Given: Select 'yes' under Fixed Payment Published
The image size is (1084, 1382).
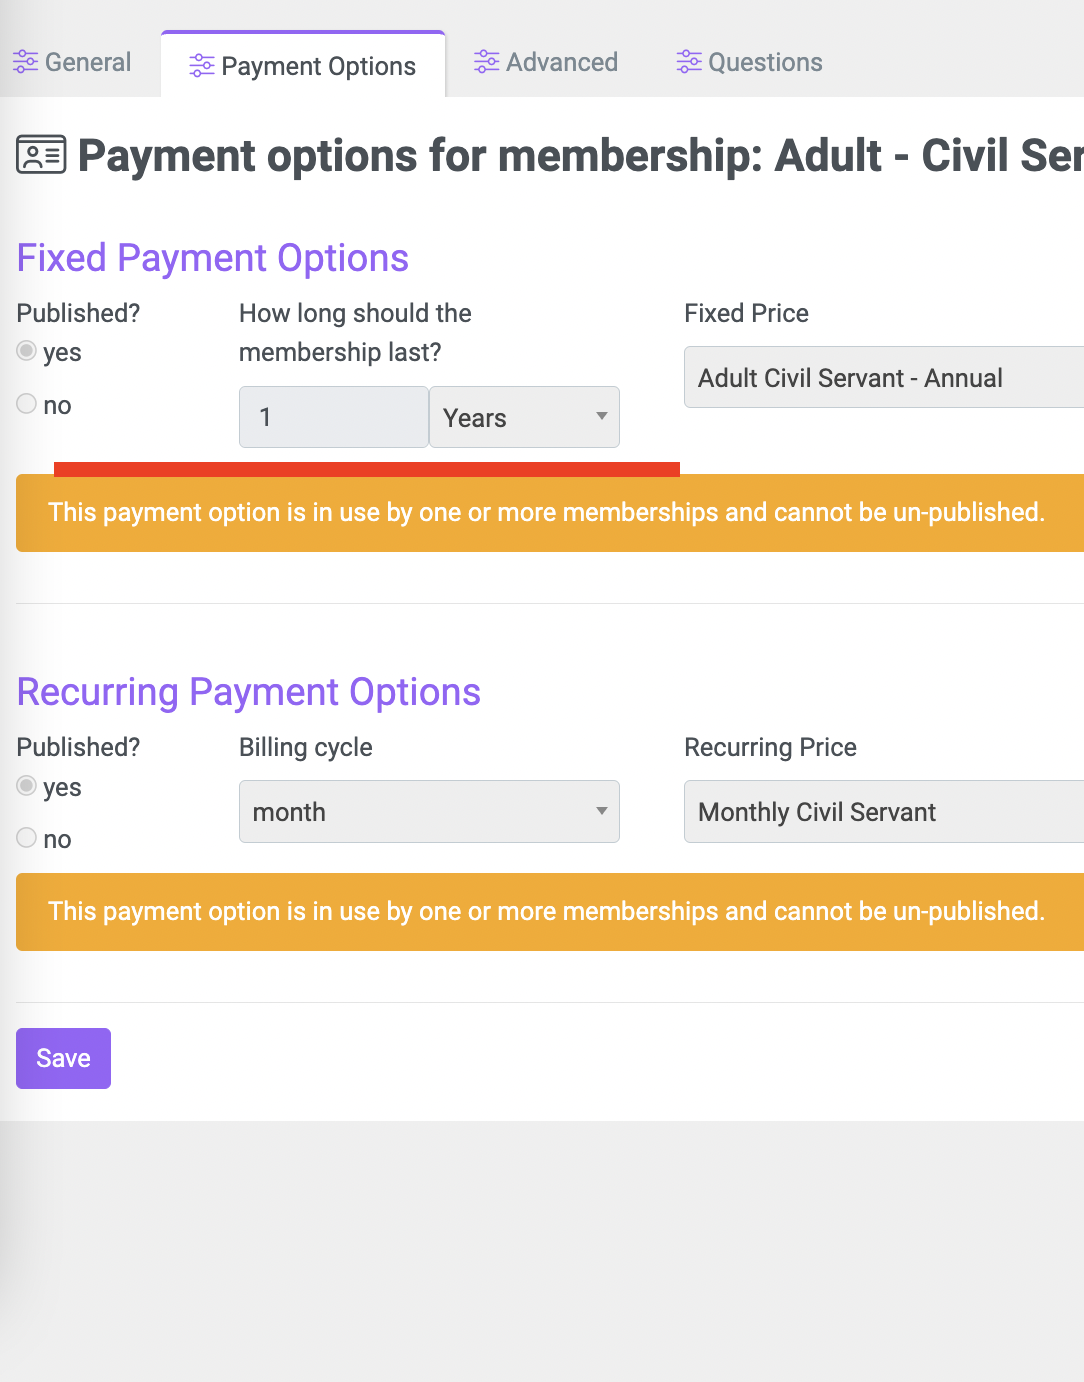Looking at the screenshot, I should [x=27, y=351].
